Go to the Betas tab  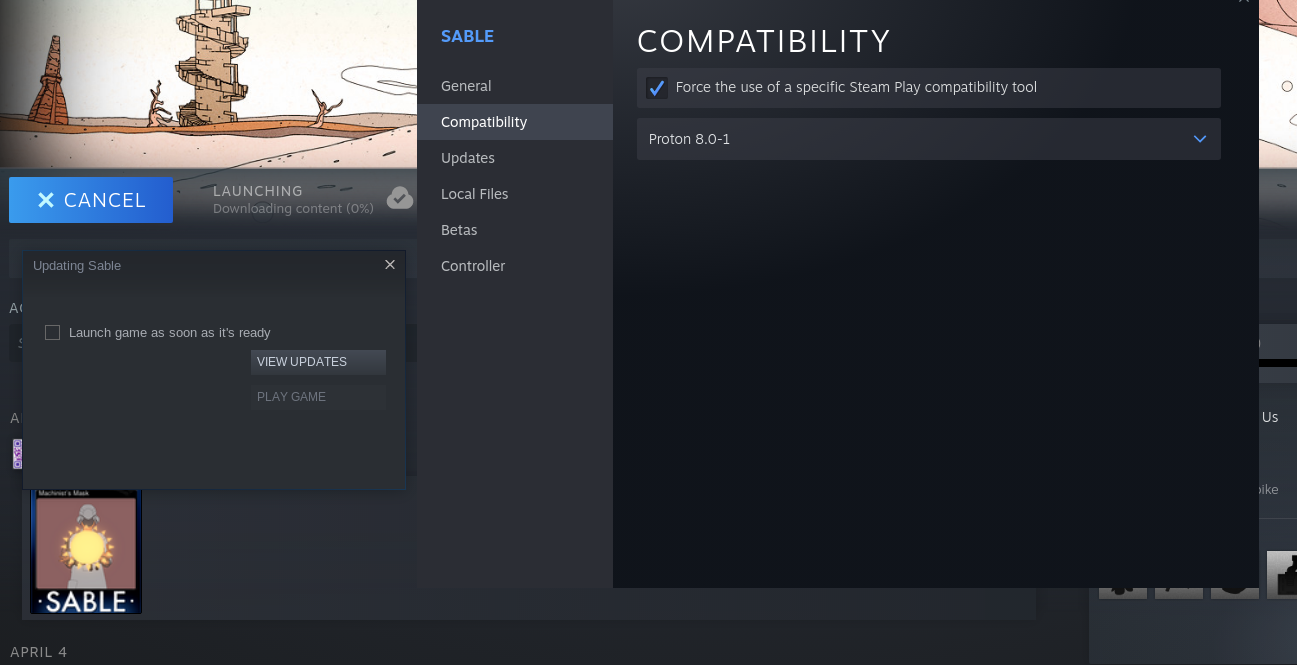515,230
